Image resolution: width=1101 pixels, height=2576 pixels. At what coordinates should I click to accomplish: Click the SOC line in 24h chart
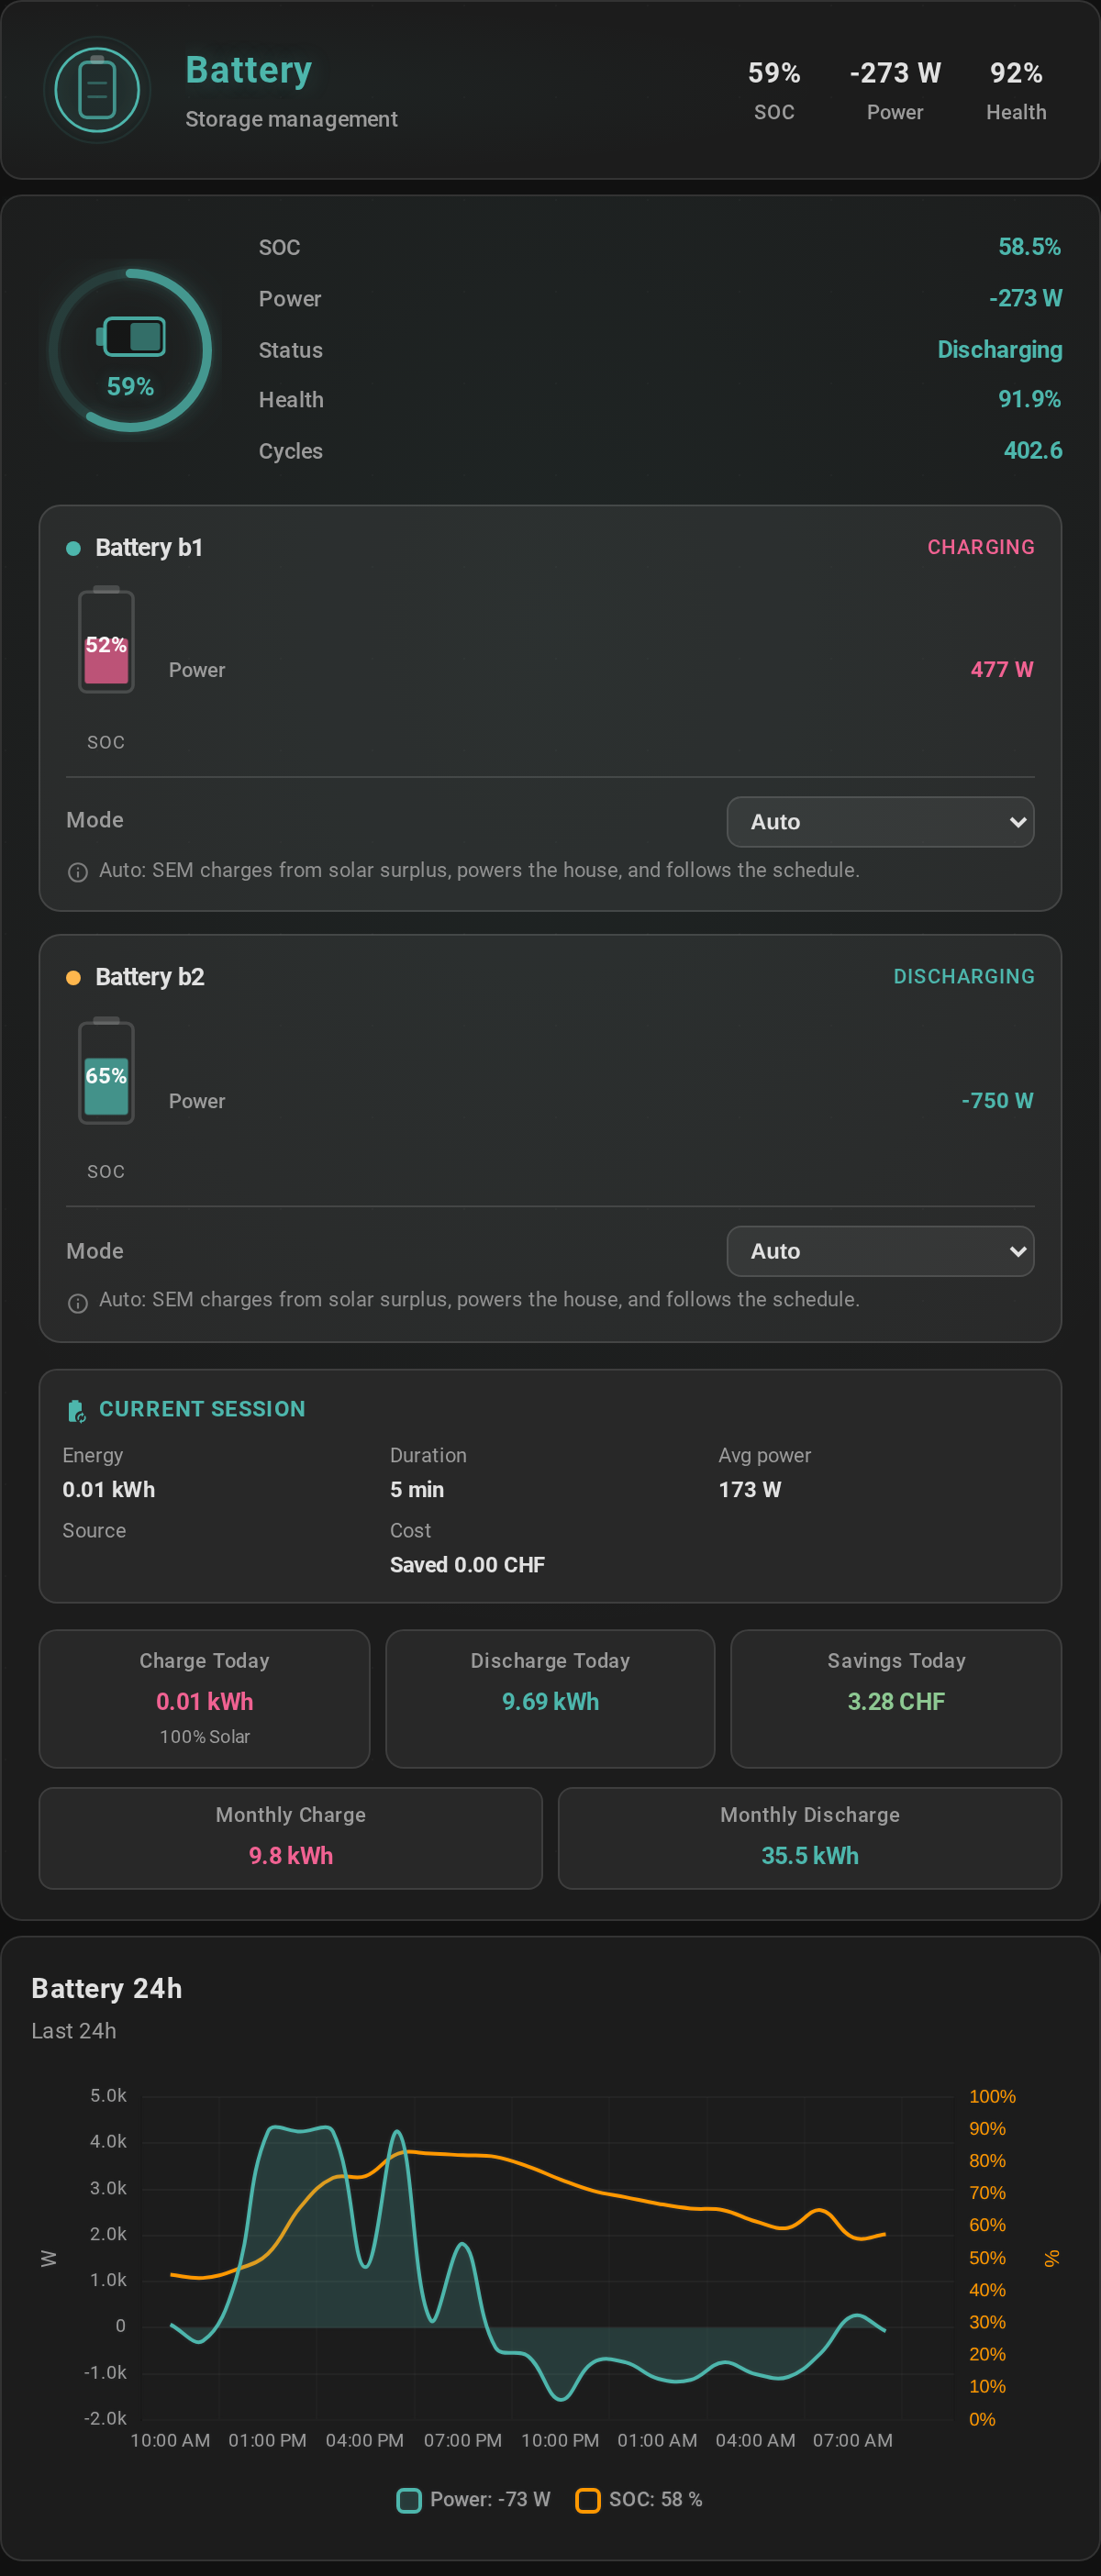pos(600,2192)
